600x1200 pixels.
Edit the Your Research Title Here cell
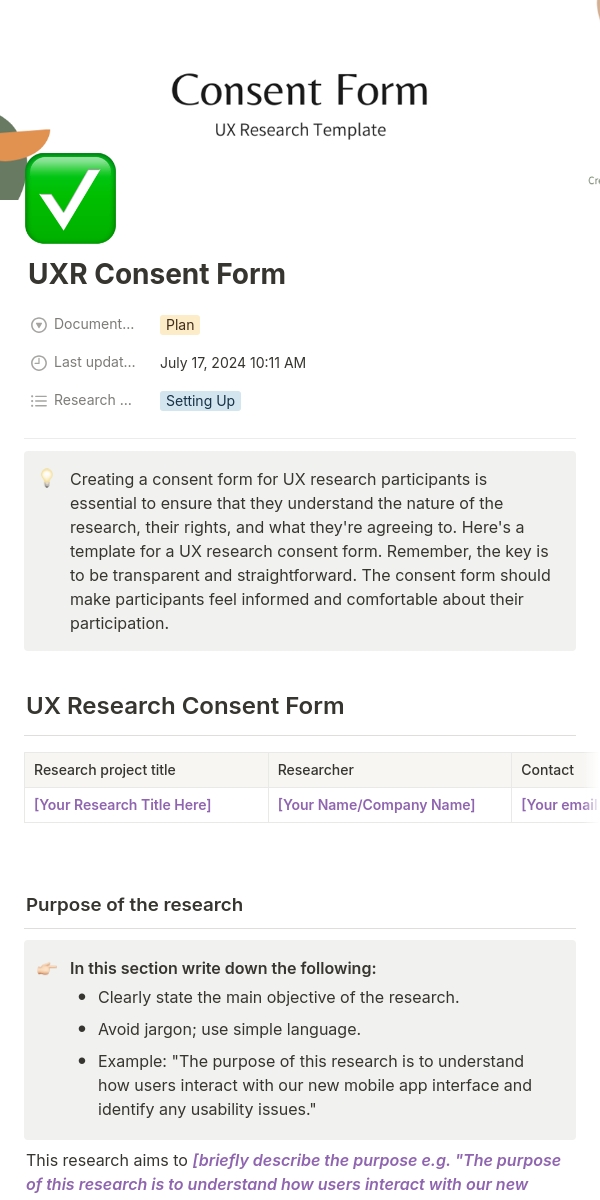click(123, 805)
